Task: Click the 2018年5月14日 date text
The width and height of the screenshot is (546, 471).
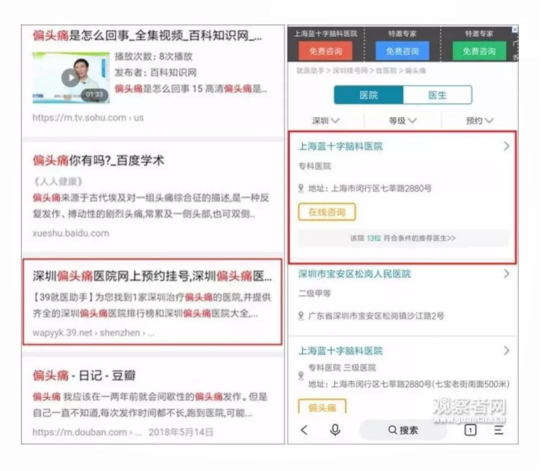Action: point(181,432)
